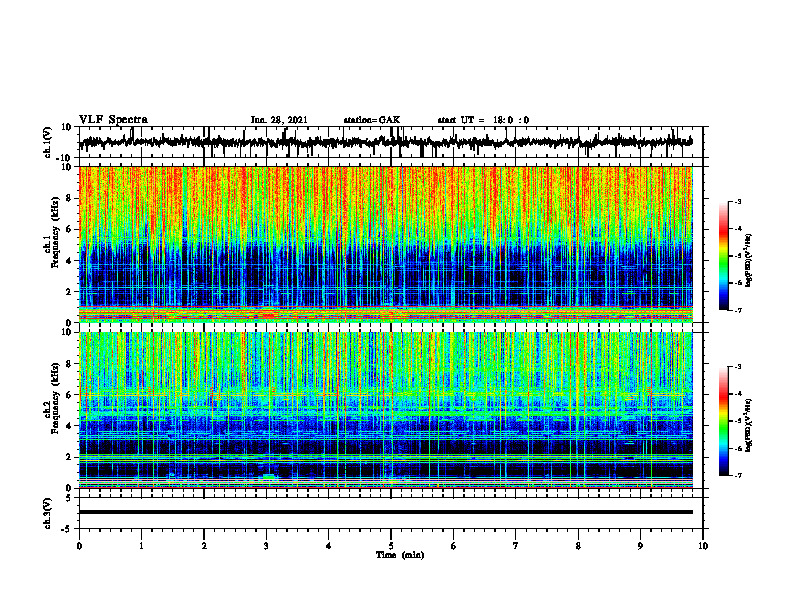Select the "start UT = 18:0 :0" text
This screenshot has width=792, height=612.
pos(483,120)
